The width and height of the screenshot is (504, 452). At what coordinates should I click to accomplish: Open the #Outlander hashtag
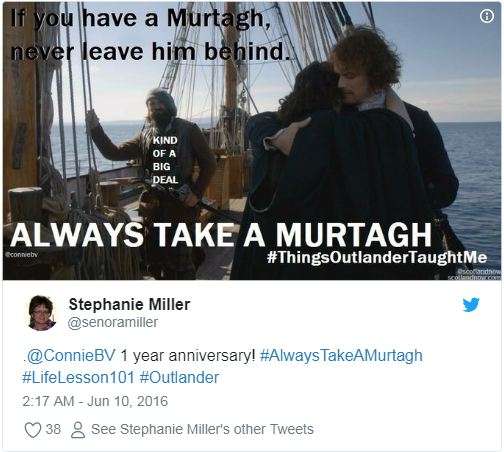pos(179,378)
